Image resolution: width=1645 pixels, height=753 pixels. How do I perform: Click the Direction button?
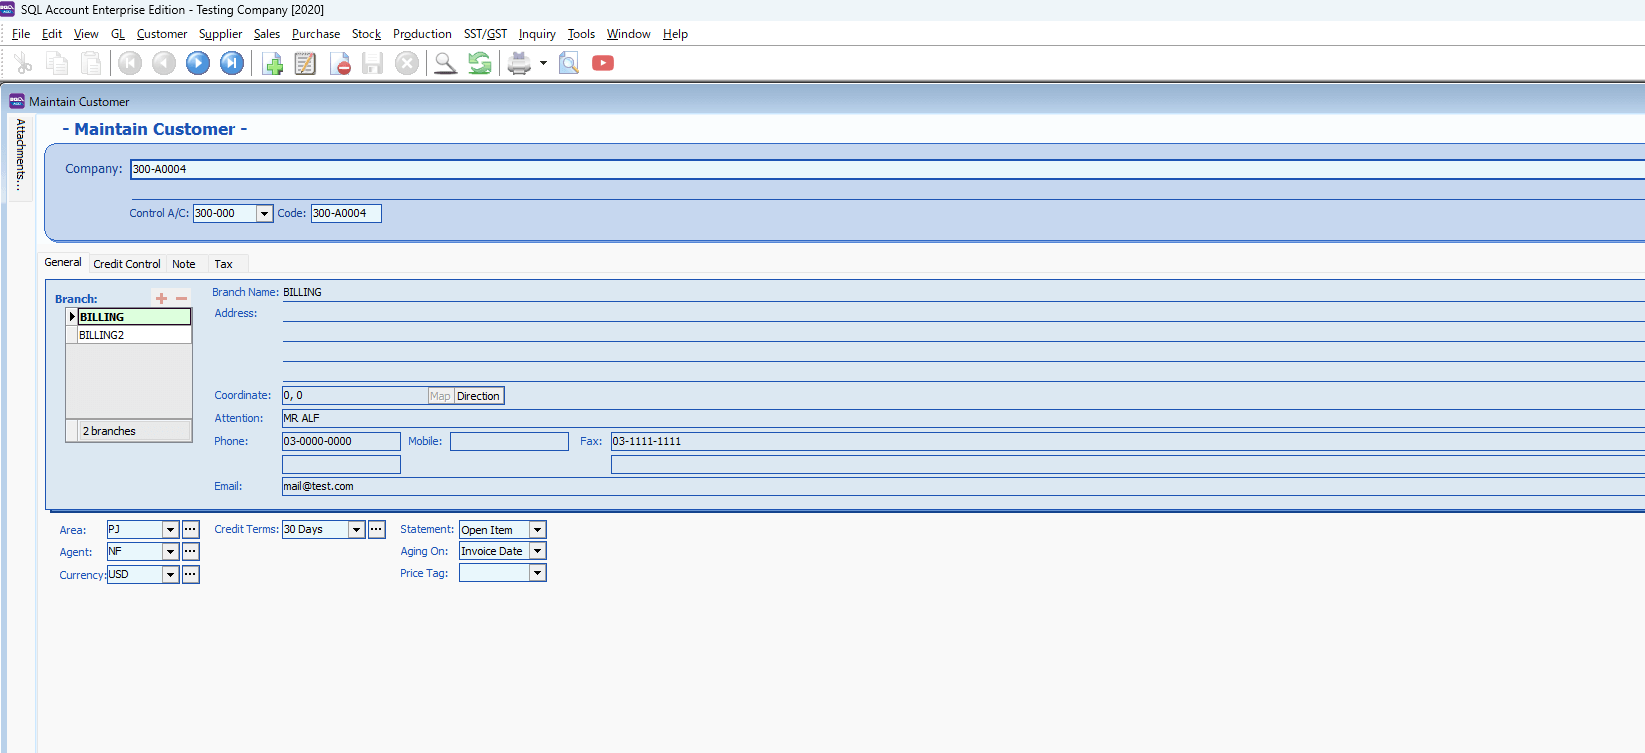point(478,396)
